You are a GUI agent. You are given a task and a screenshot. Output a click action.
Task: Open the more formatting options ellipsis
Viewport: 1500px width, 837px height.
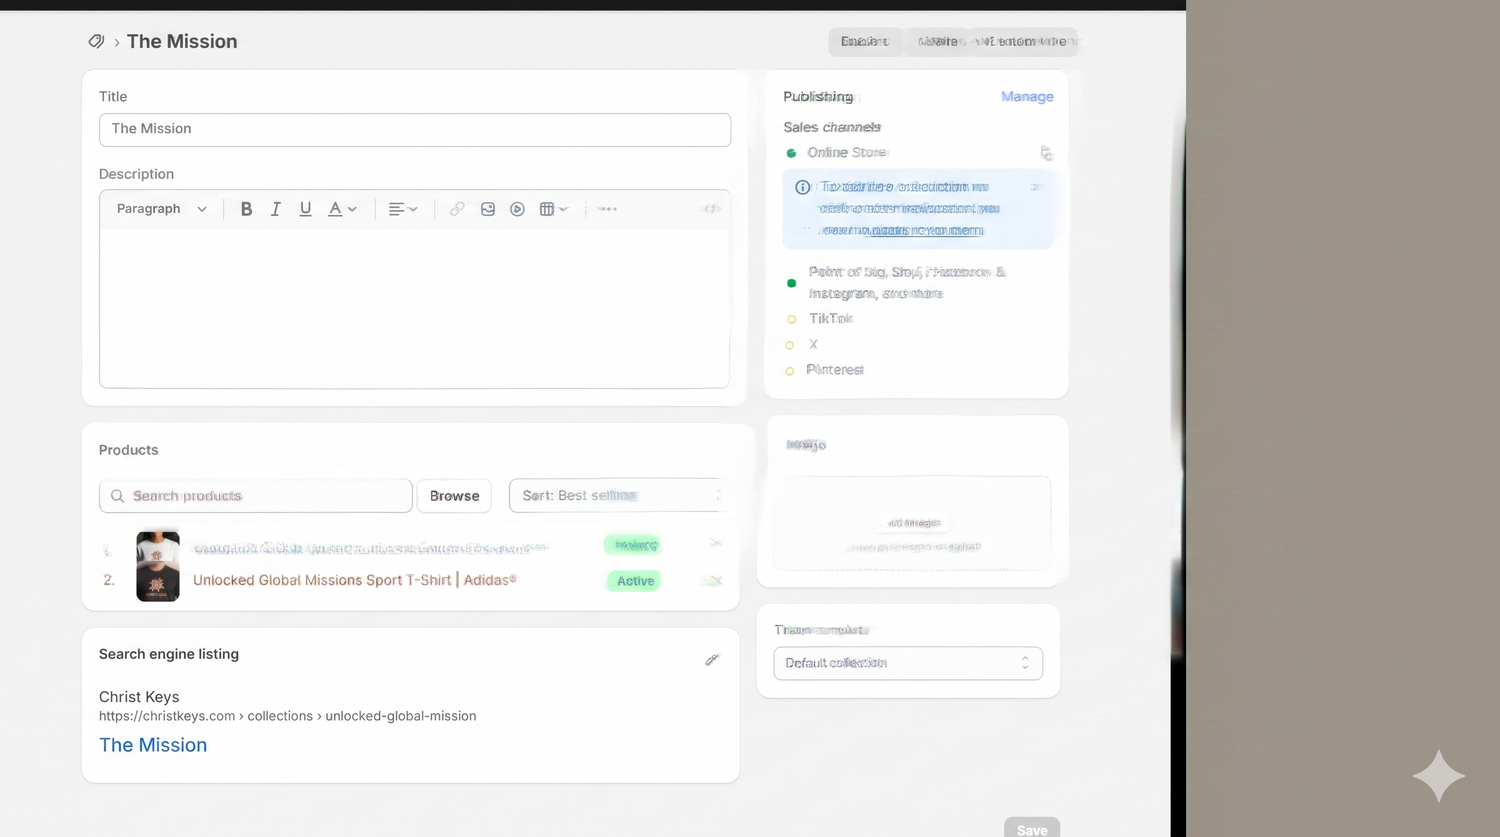607,209
